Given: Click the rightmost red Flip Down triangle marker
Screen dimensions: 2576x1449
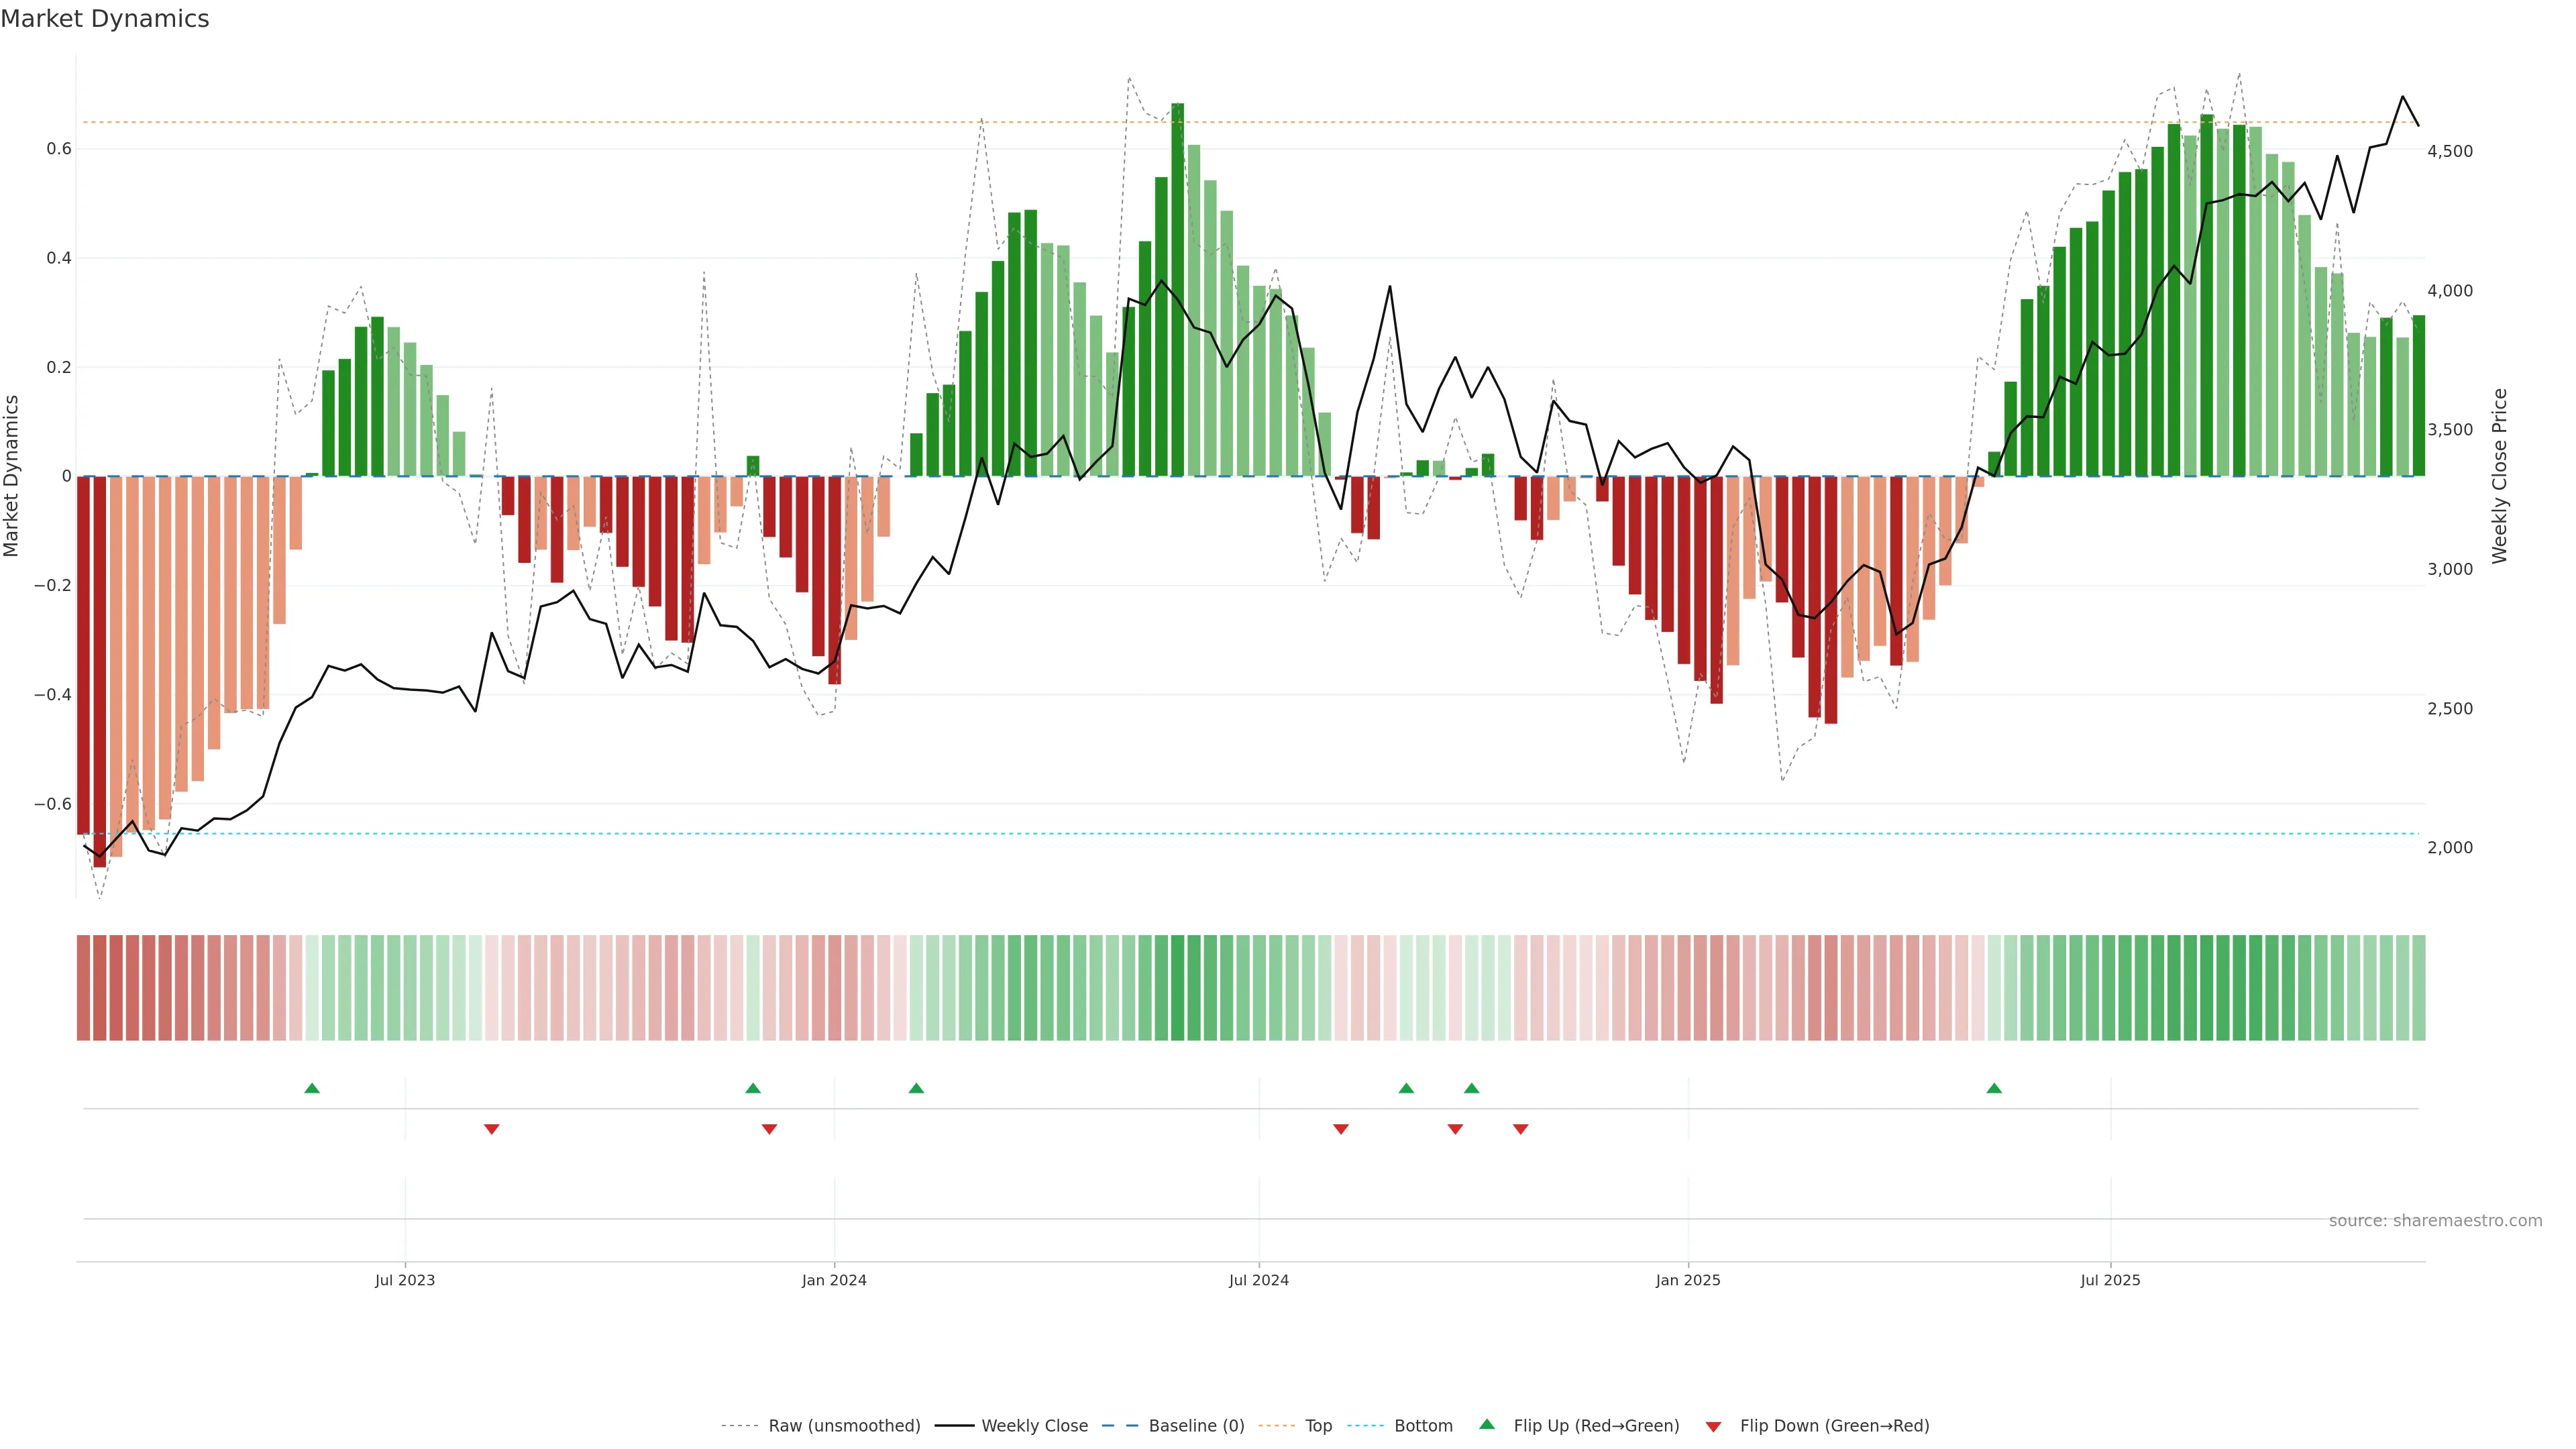Looking at the screenshot, I should click(1521, 1129).
